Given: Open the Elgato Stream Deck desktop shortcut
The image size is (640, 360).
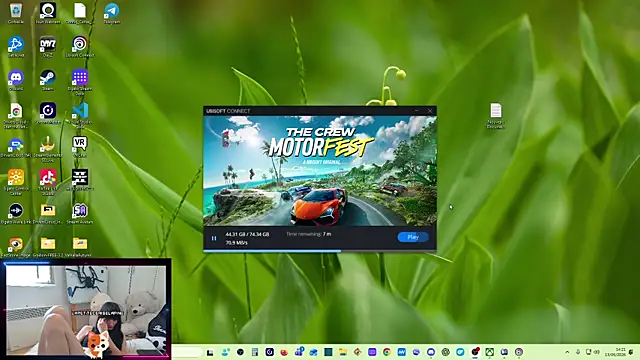Looking at the screenshot, I should click(x=80, y=82).
